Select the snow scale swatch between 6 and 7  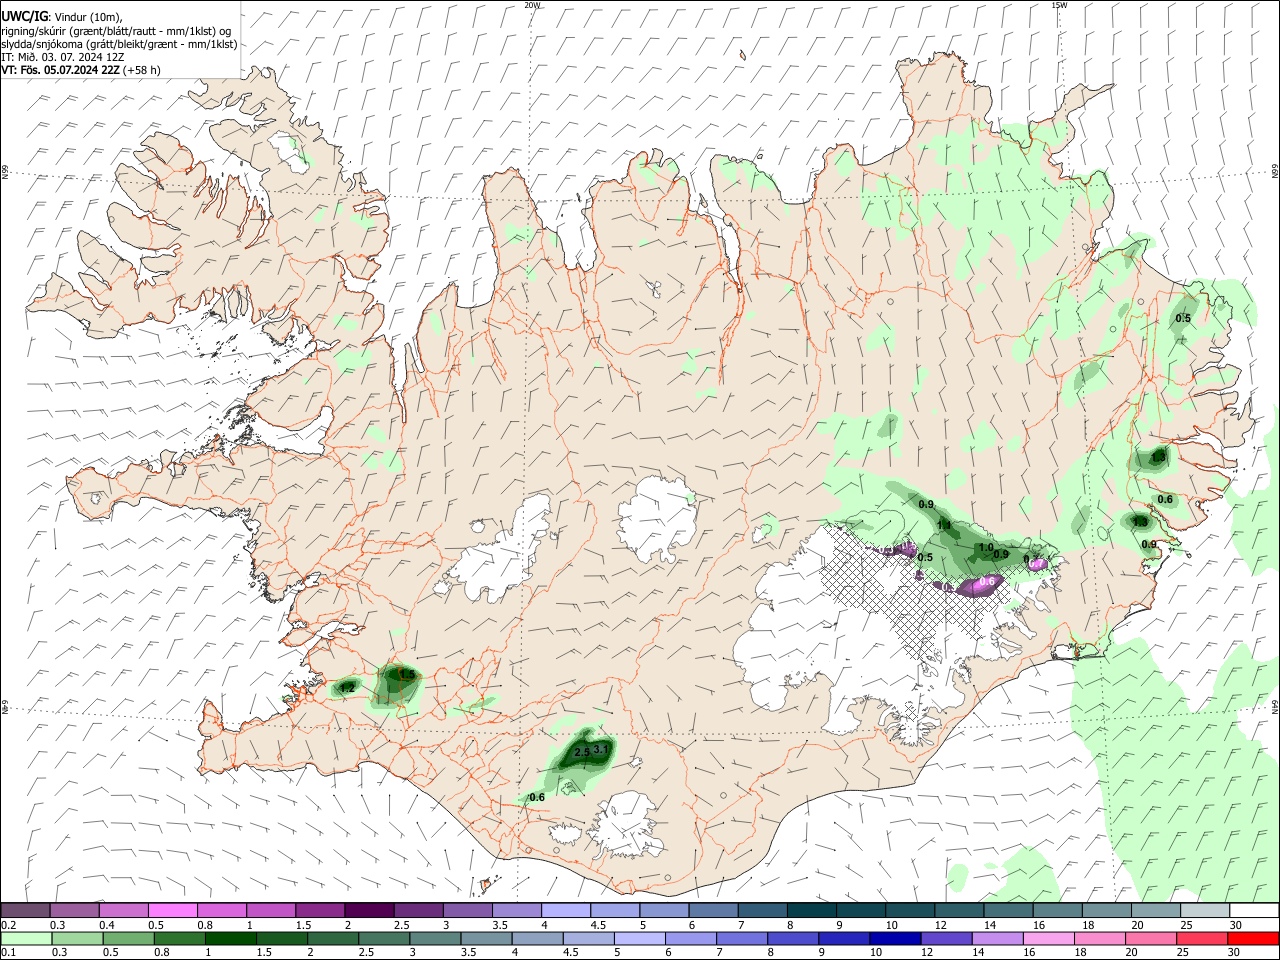(711, 911)
